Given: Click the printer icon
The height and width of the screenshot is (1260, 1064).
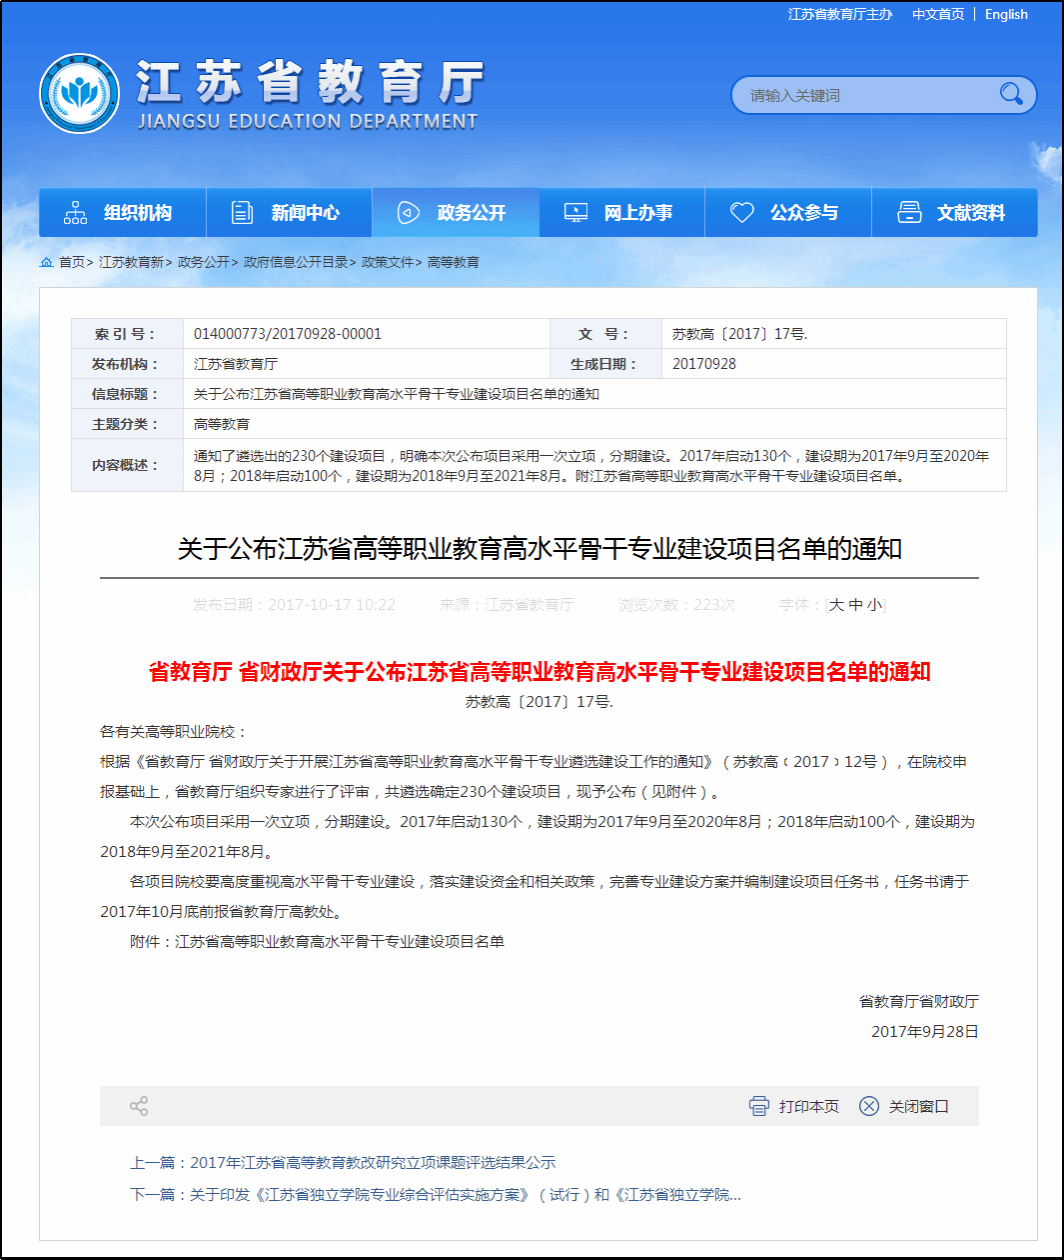Looking at the screenshot, I should tap(759, 1106).
